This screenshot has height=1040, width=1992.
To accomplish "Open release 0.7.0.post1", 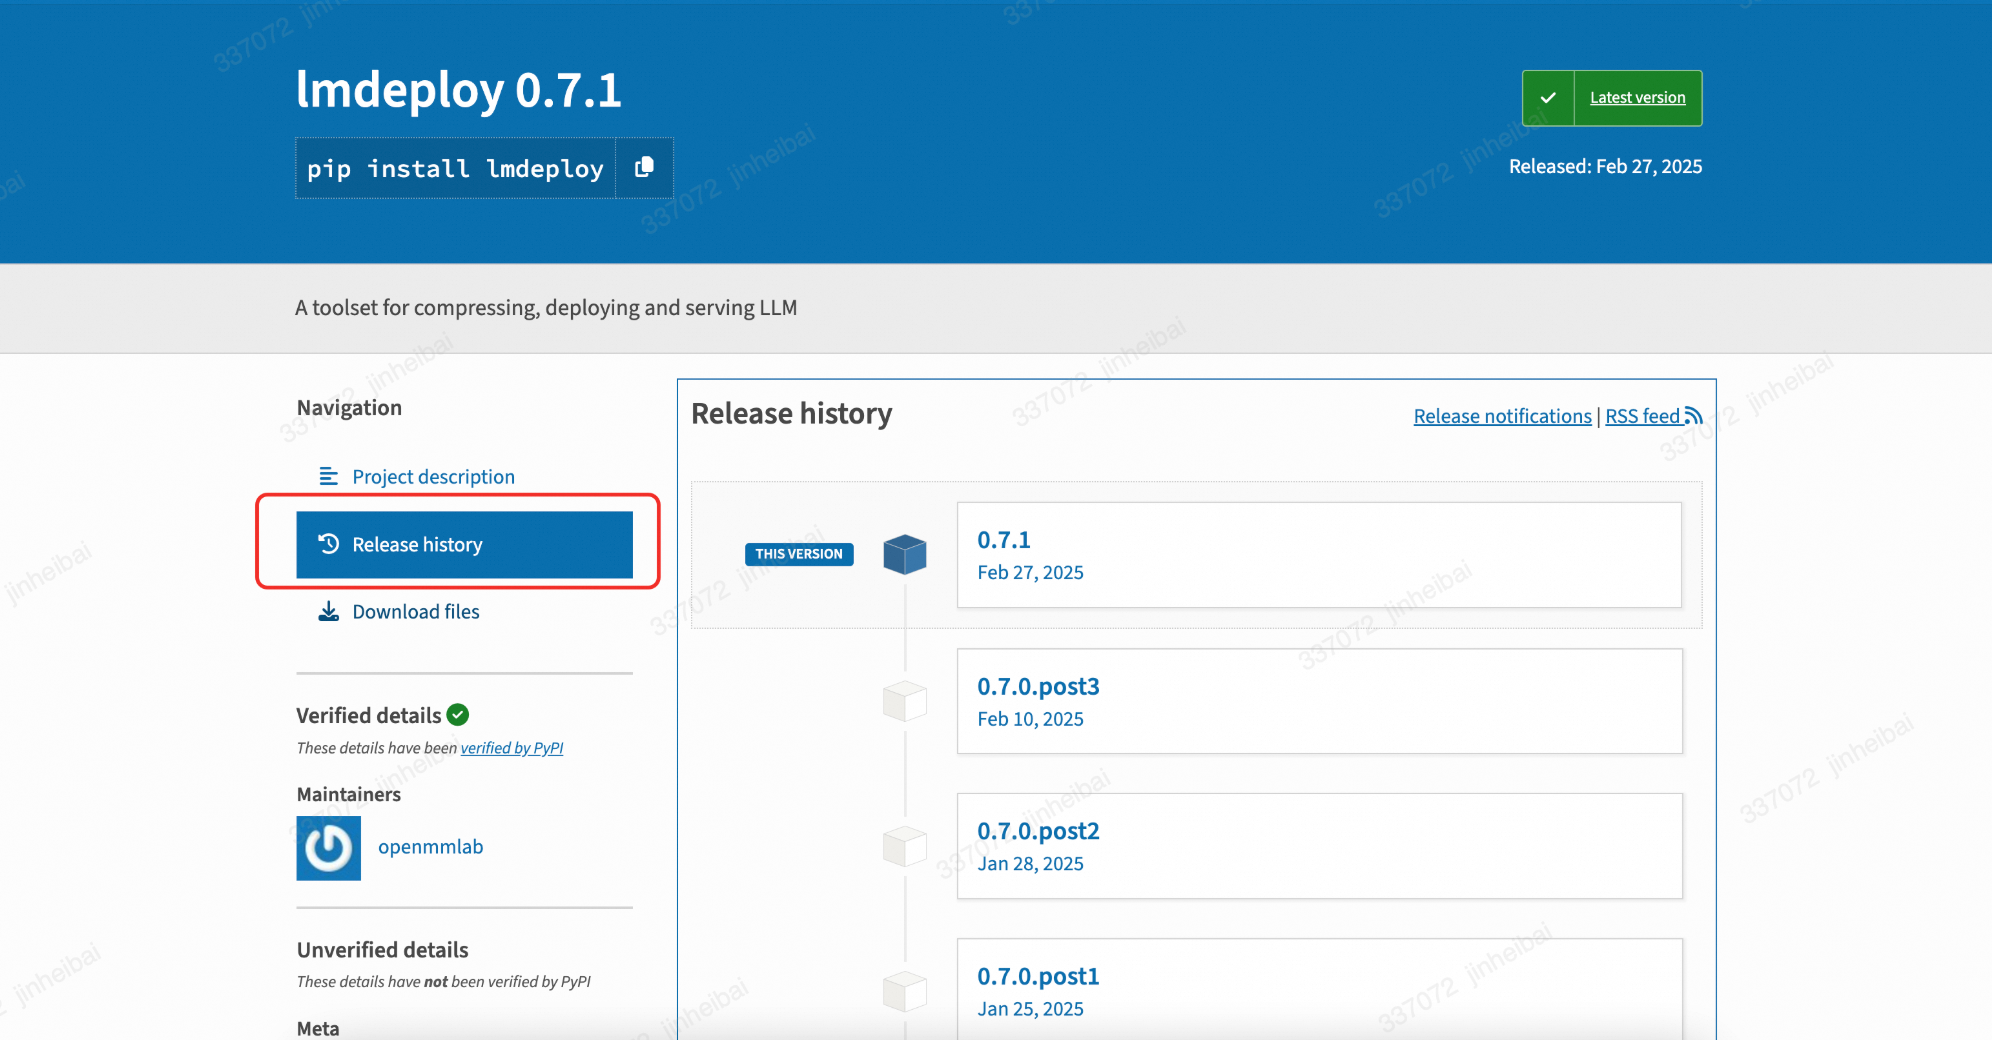I will coord(1319,989).
